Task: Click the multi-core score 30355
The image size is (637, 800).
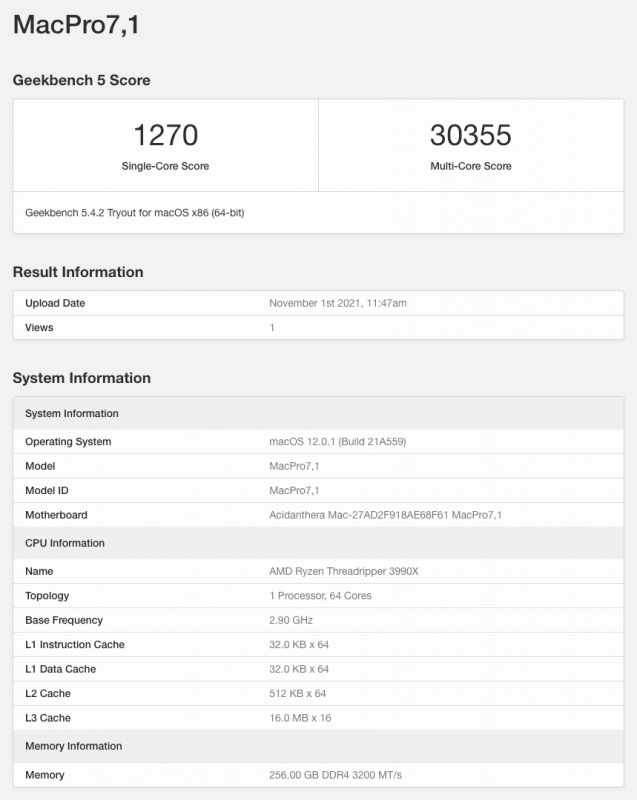Action: coord(470,135)
